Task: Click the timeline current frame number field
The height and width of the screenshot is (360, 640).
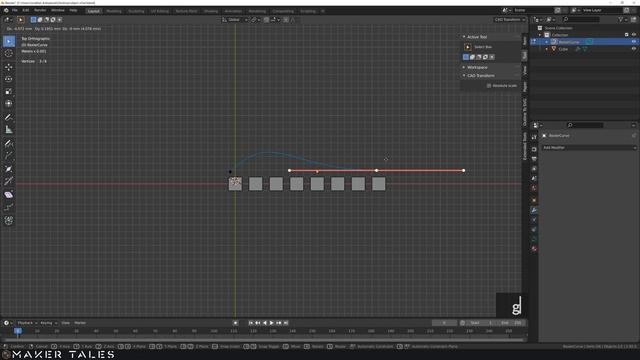Action: click(444, 323)
